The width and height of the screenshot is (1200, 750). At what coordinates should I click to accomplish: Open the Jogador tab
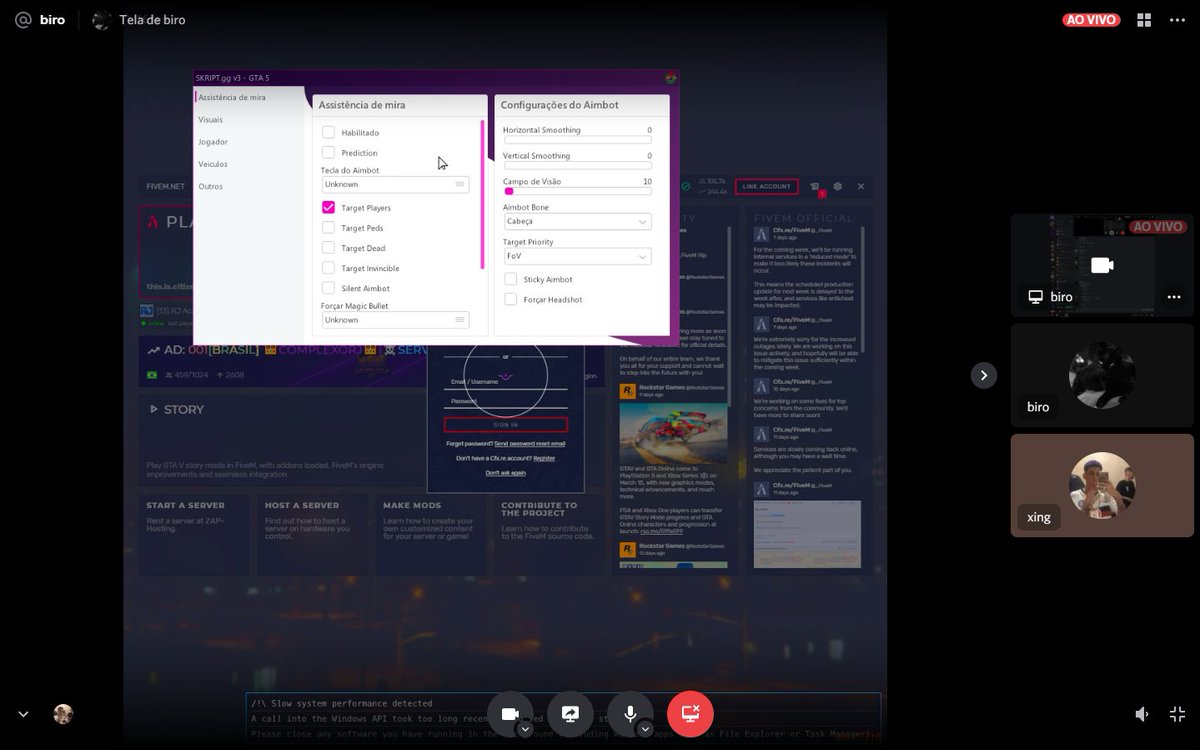213,142
